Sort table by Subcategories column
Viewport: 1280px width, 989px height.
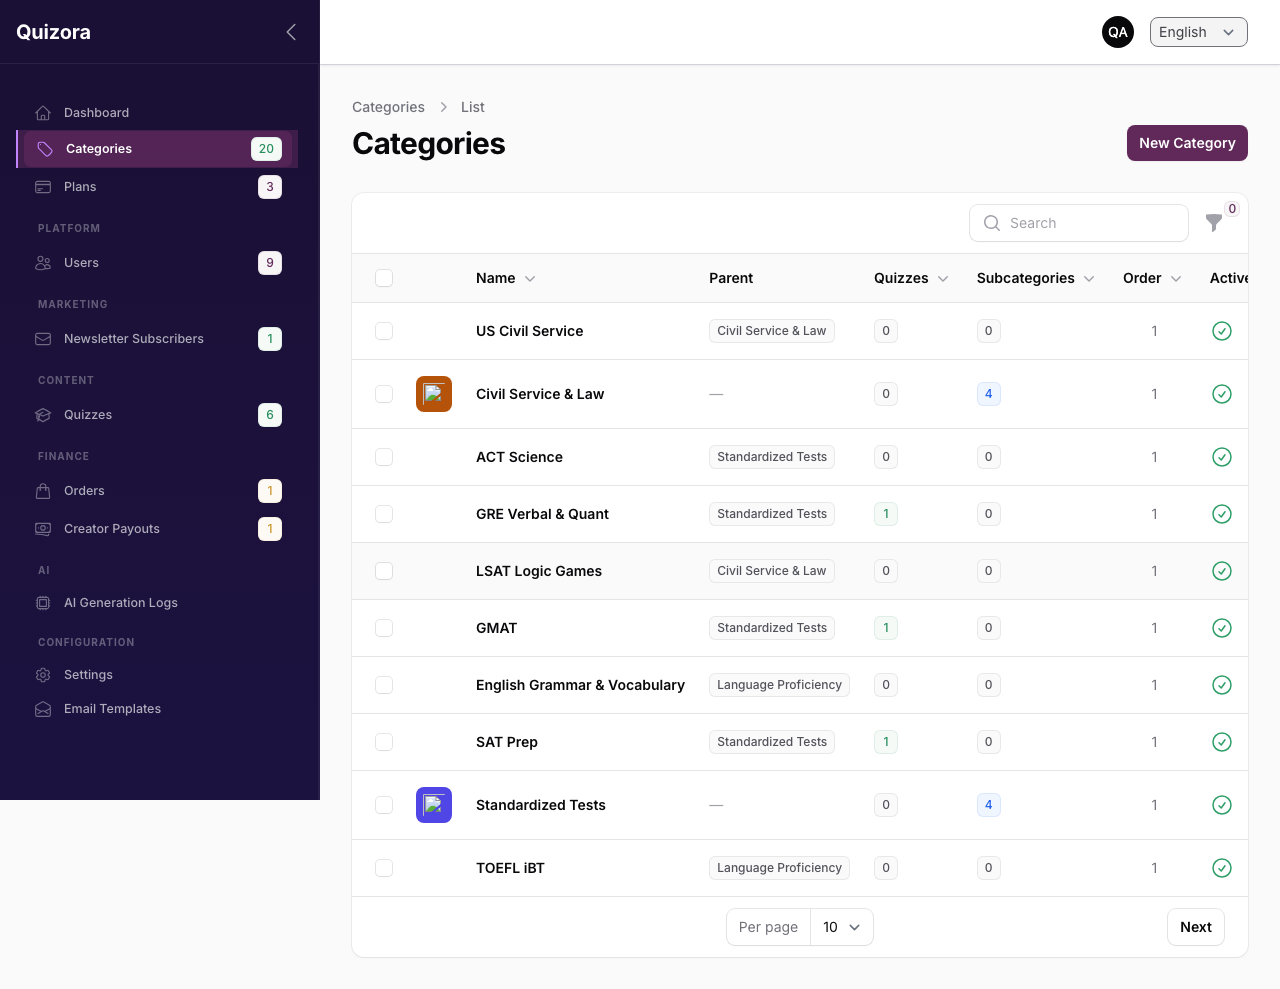click(1036, 278)
